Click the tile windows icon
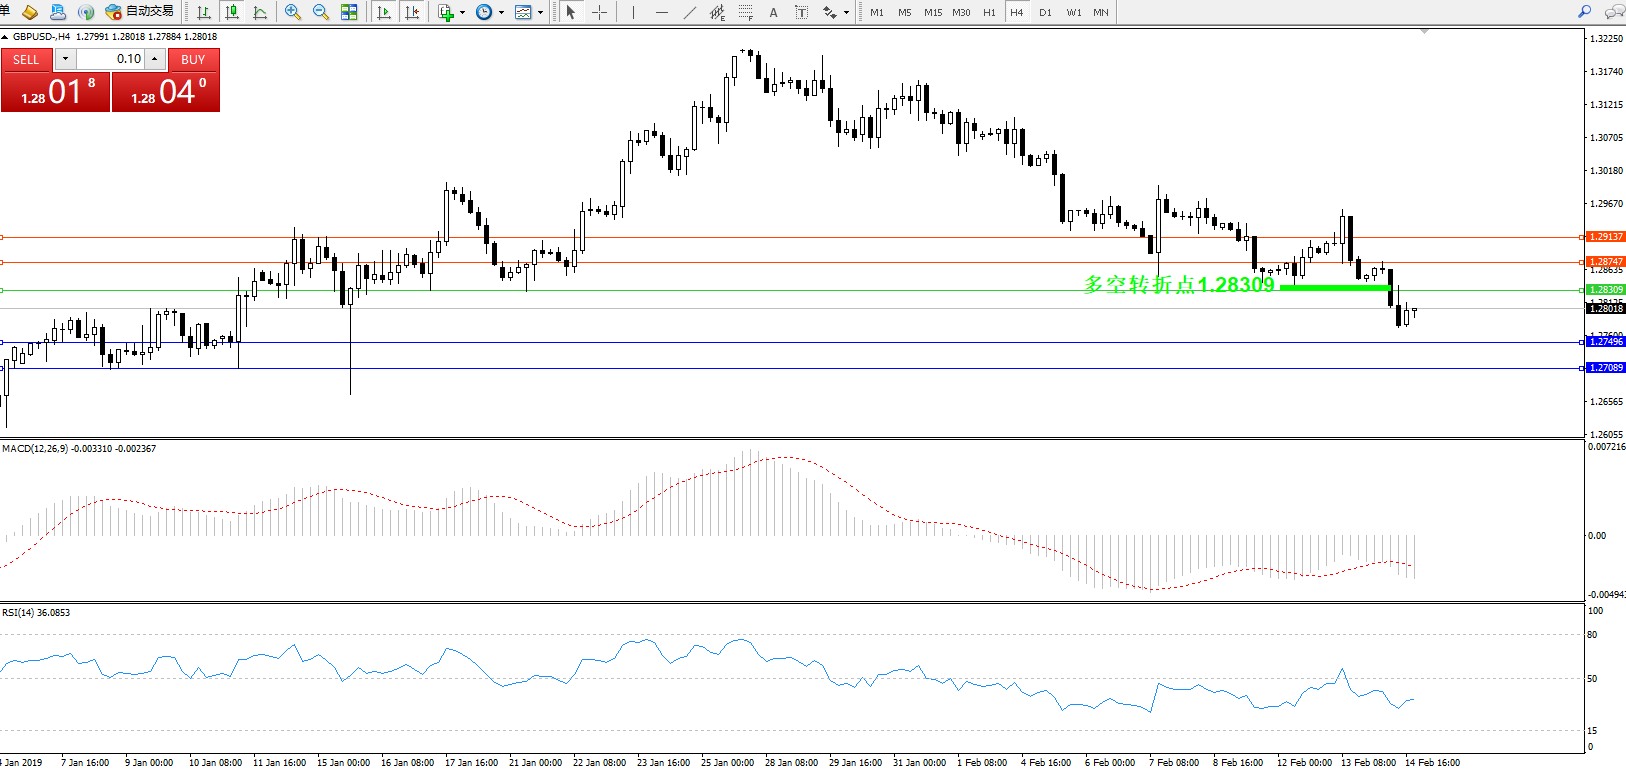 (349, 12)
